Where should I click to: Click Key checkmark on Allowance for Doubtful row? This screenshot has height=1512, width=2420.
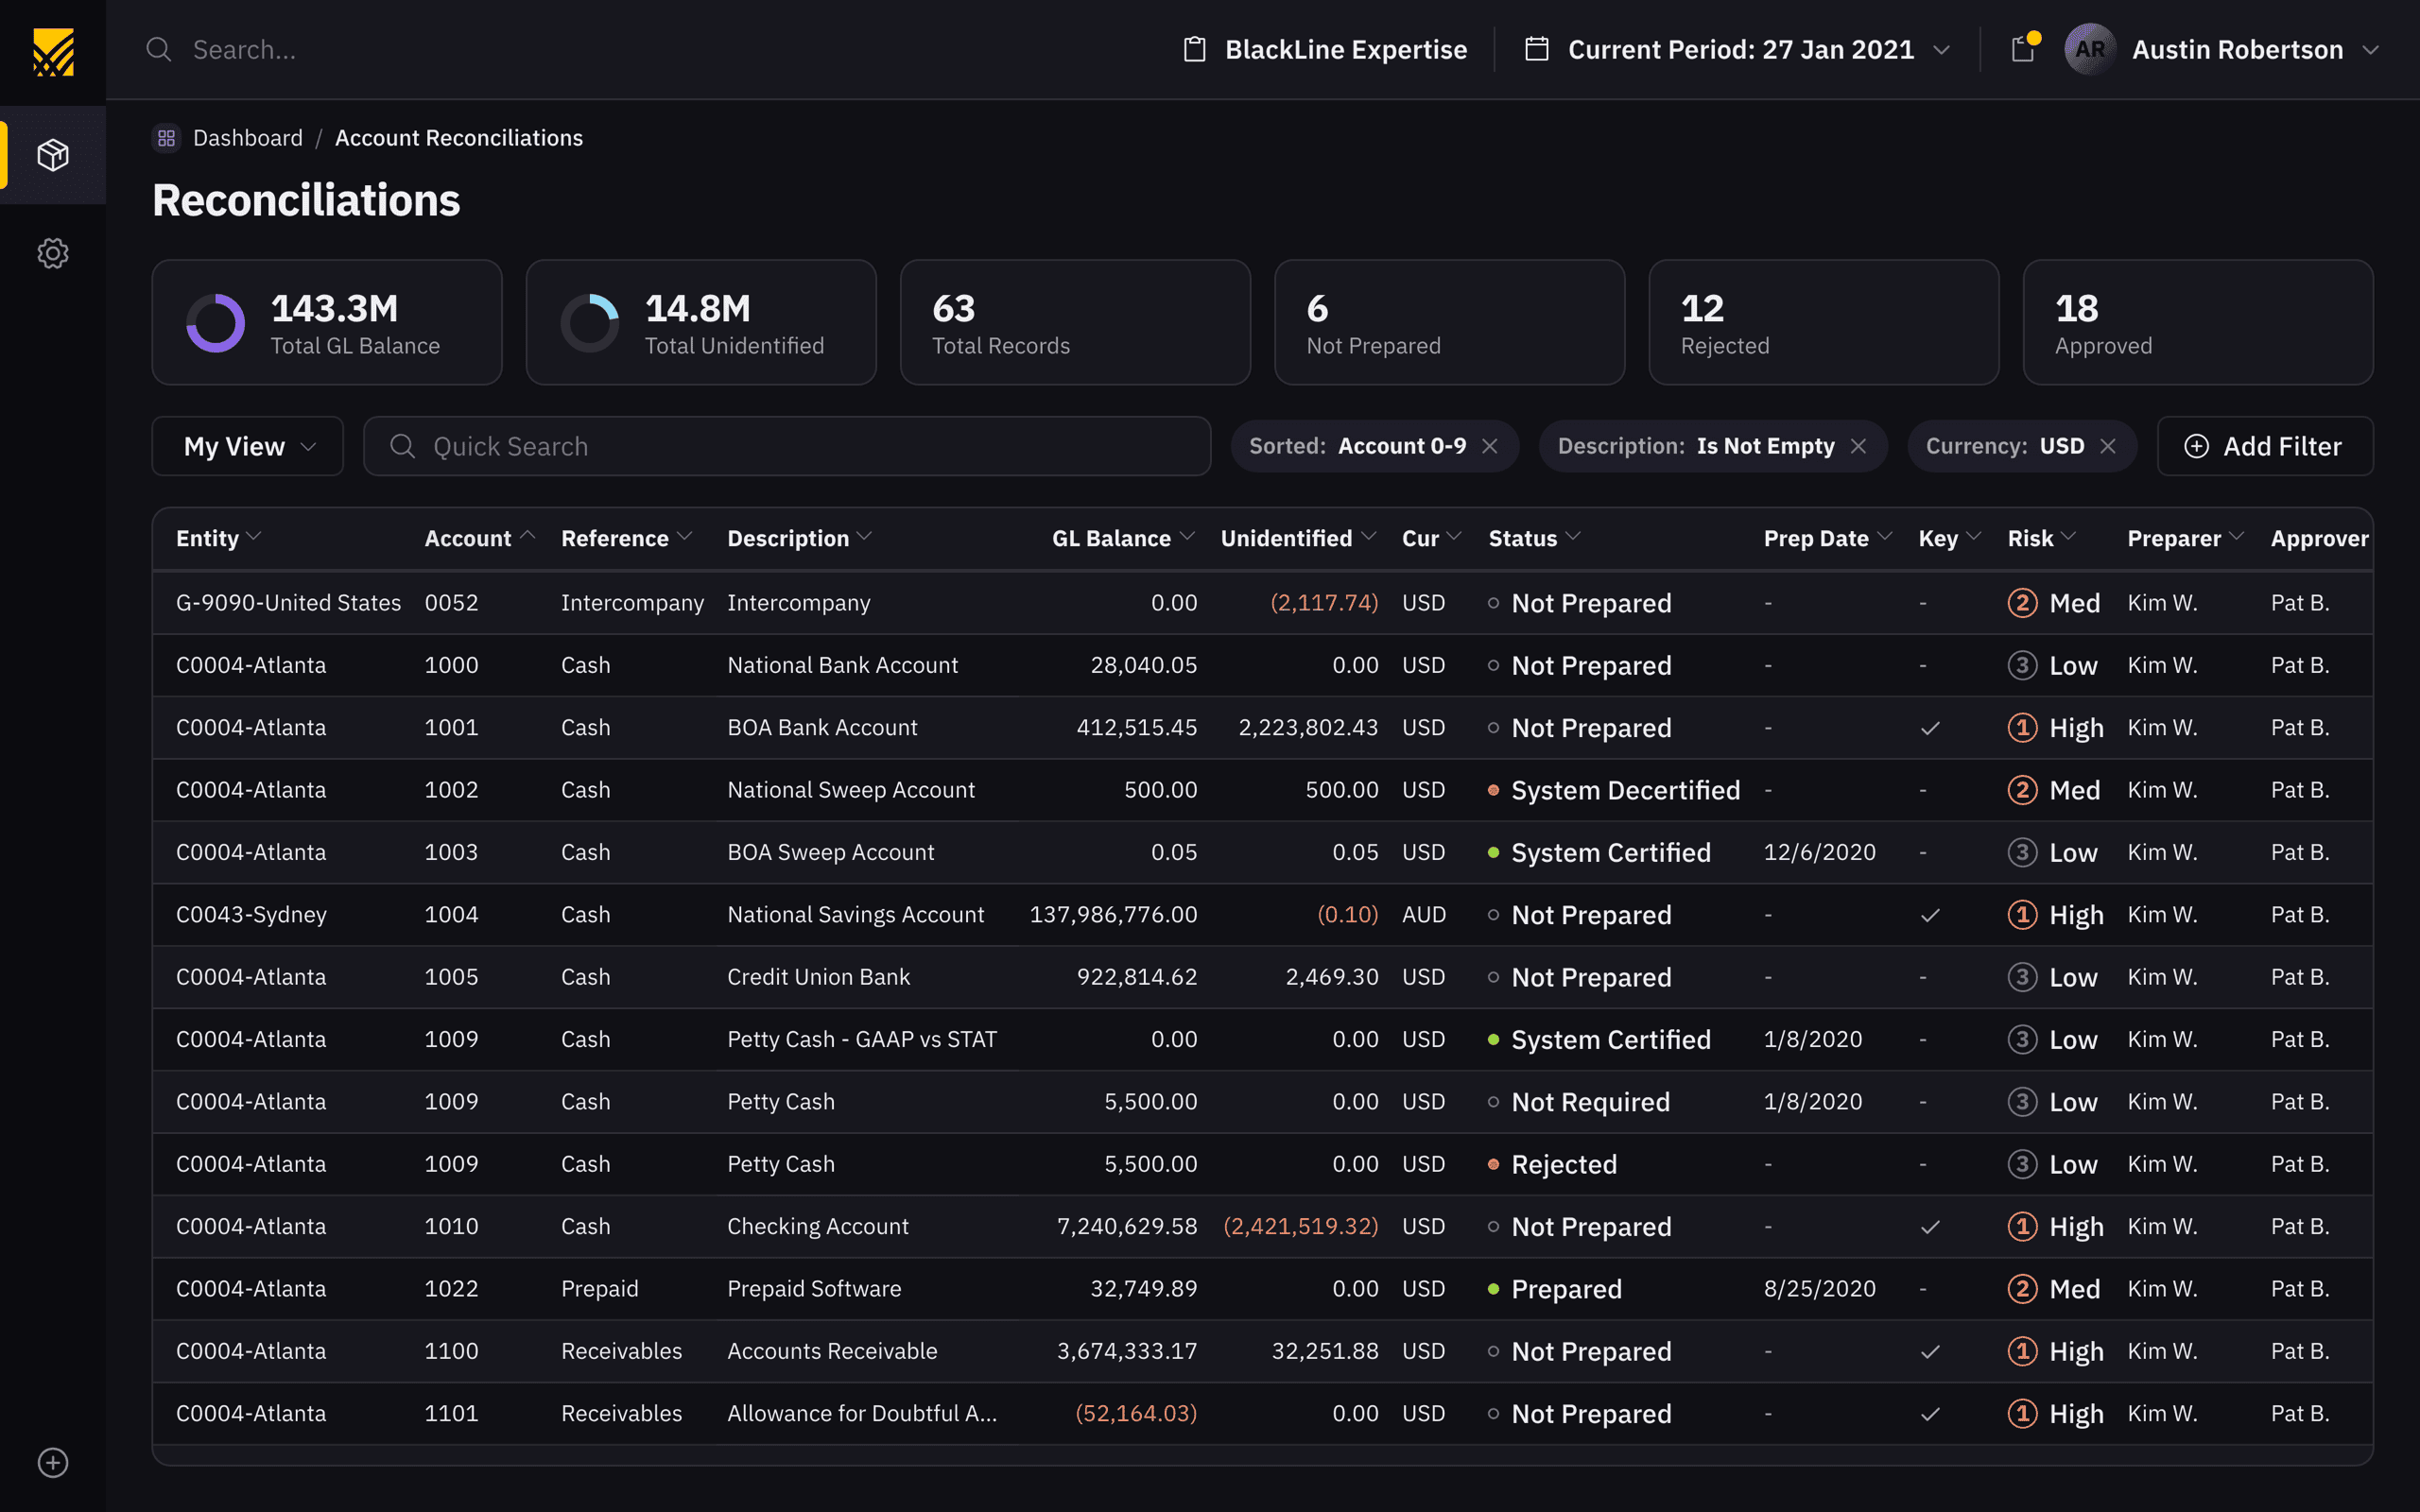1930,1414
